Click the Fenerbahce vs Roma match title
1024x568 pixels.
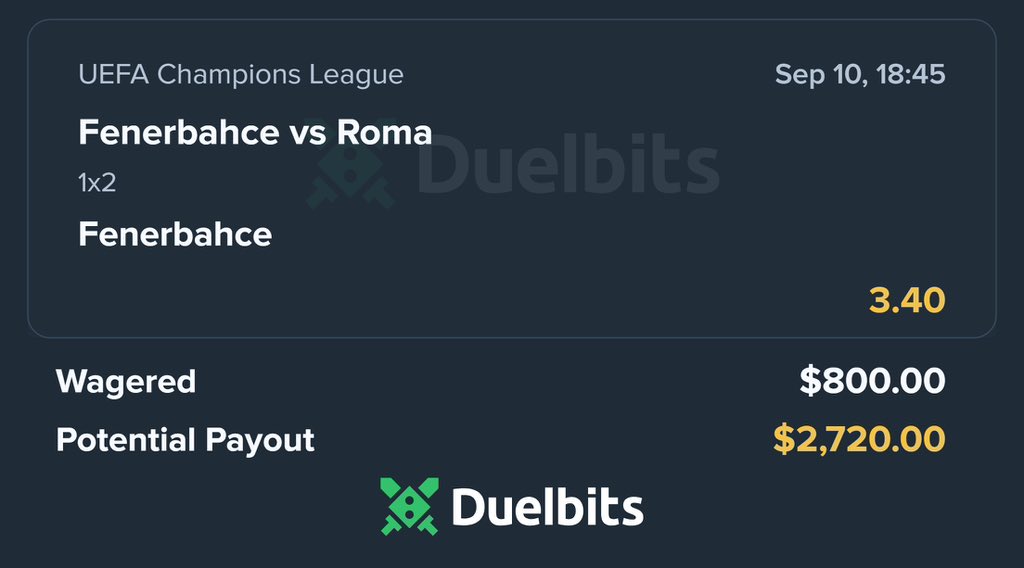click(x=255, y=133)
